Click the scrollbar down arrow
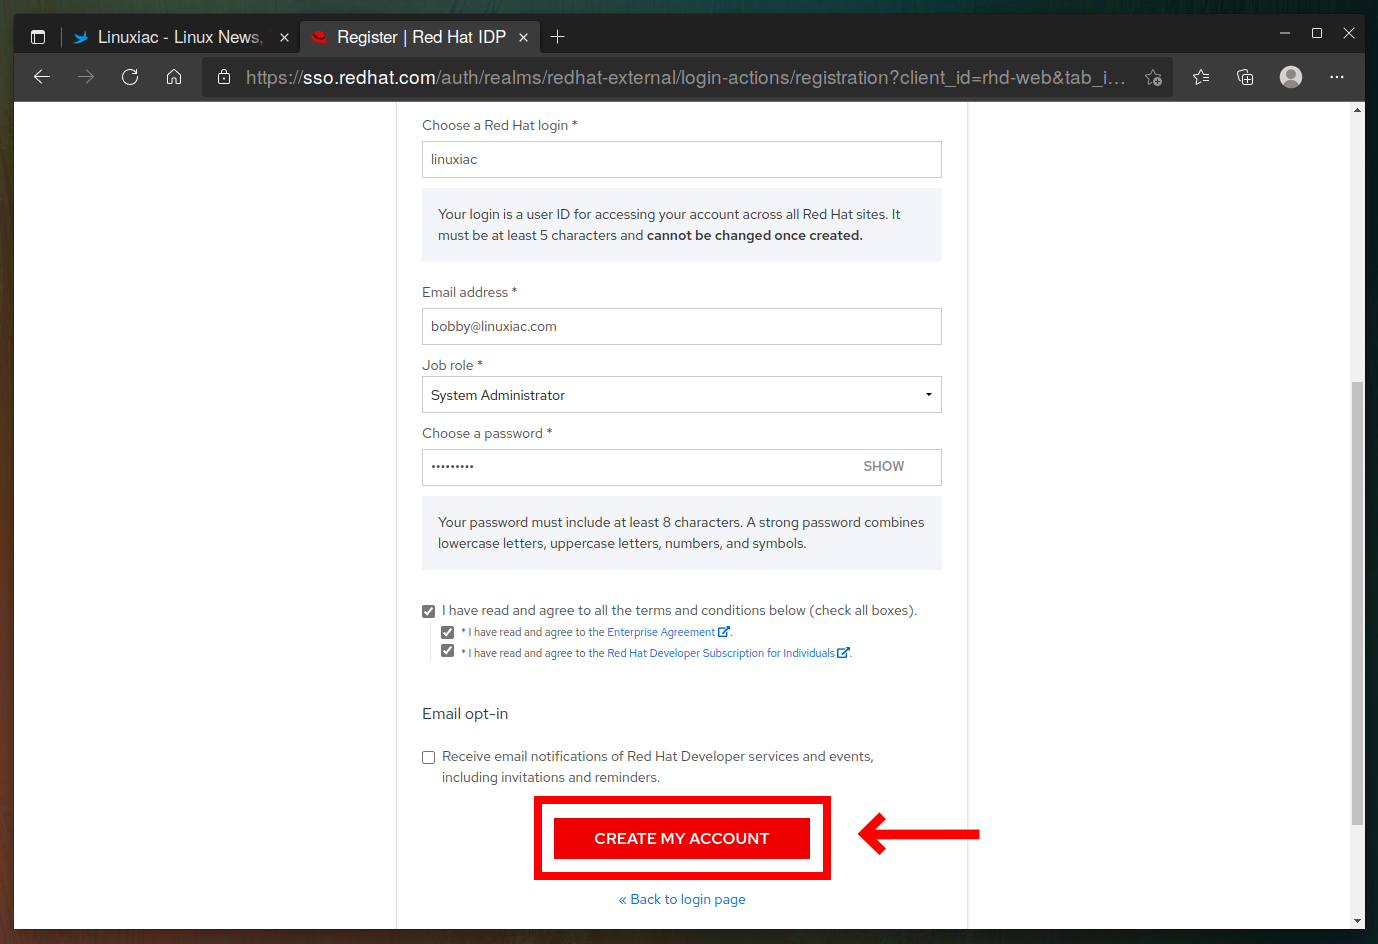The width and height of the screenshot is (1378, 944). (1357, 921)
